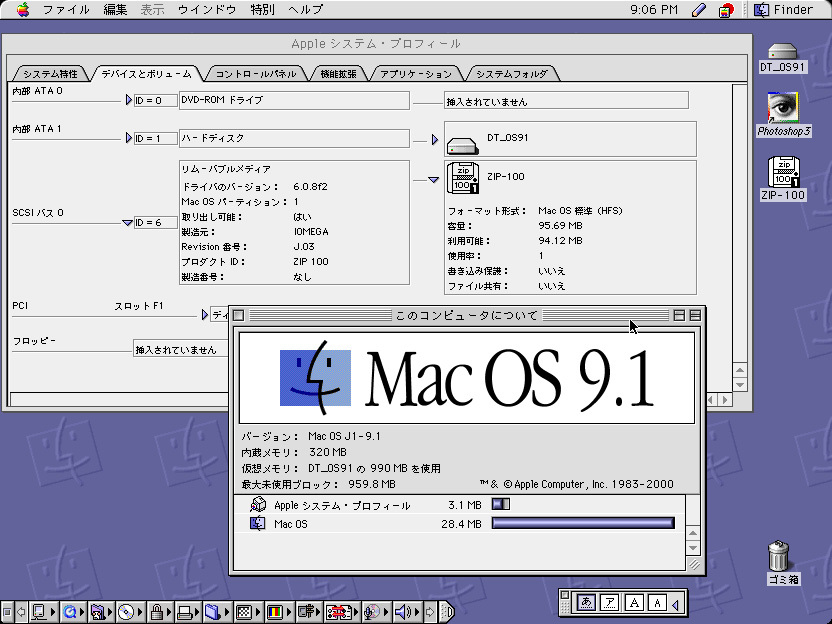
Task: Click the colorful icon next to pencil in menu bar
Action: [725, 10]
